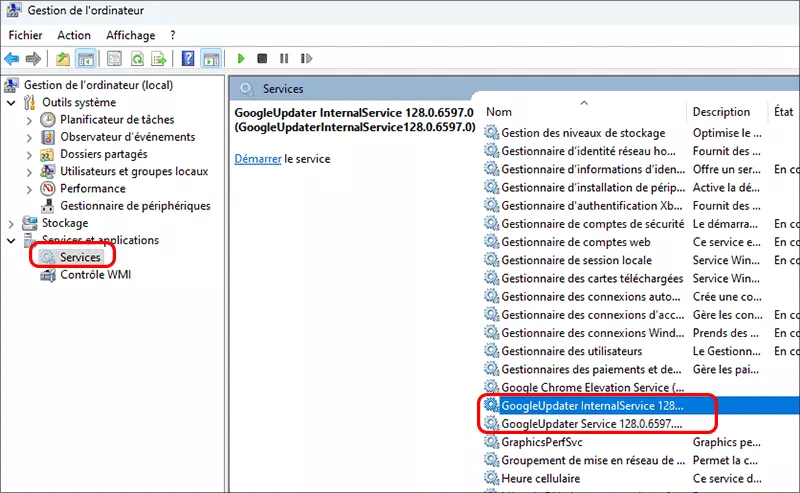
Task: Select Utilisateurs et groupes locaux
Action: tap(134, 171)
